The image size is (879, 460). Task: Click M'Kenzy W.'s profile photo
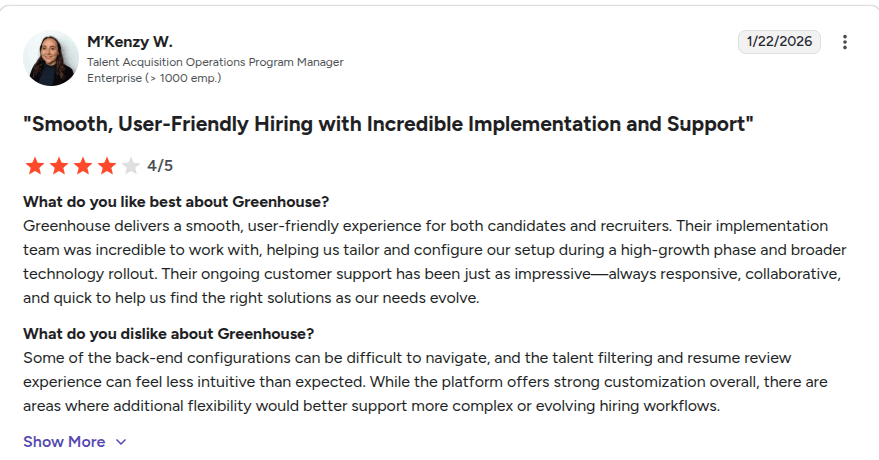point(51,58)
